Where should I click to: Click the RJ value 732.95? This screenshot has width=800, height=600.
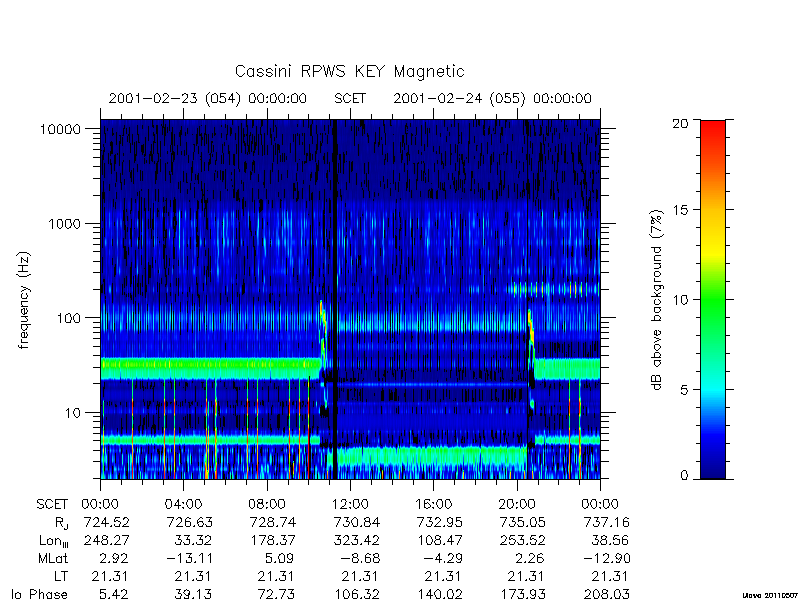click(440, 523)
